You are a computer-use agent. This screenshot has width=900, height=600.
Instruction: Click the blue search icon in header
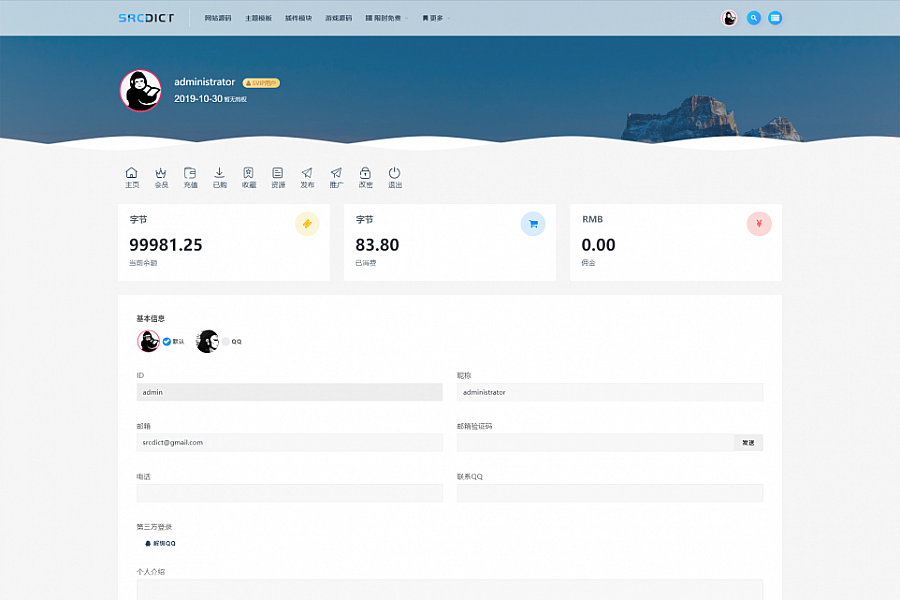(x=754, y=18)
